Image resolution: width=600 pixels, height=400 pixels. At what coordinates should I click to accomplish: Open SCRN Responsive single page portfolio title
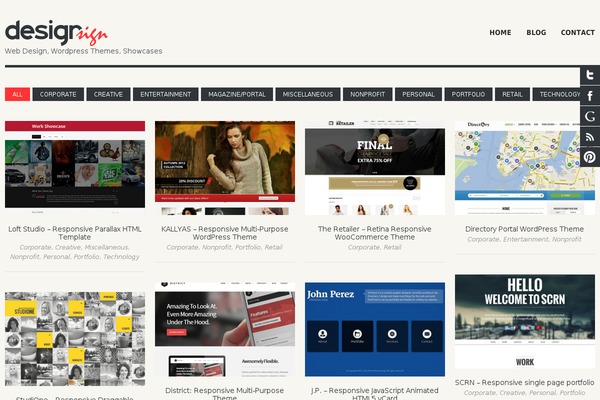point(525,382)
